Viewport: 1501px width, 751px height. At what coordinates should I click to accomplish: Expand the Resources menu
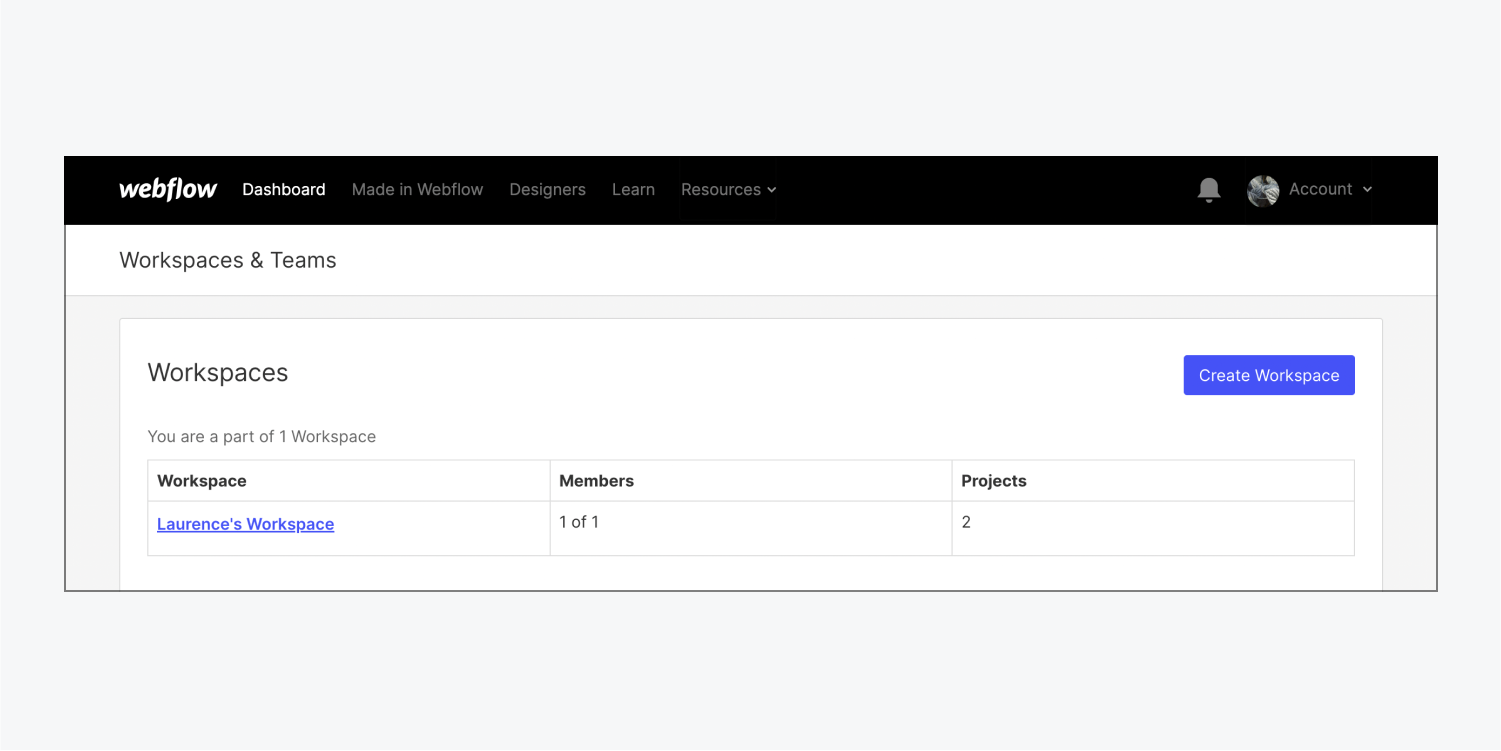(728, 189)
